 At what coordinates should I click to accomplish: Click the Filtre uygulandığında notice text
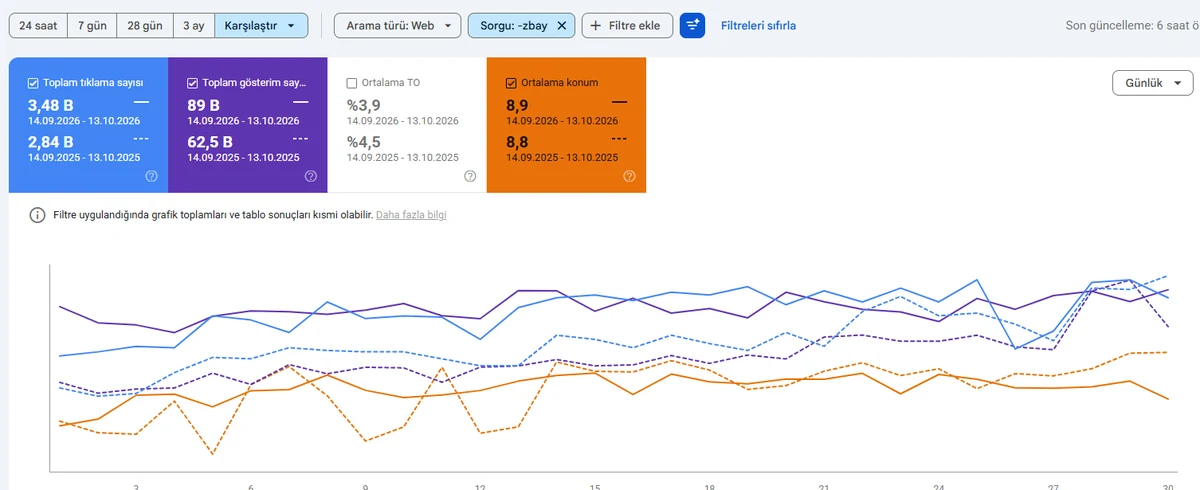(x=212, y=215)
